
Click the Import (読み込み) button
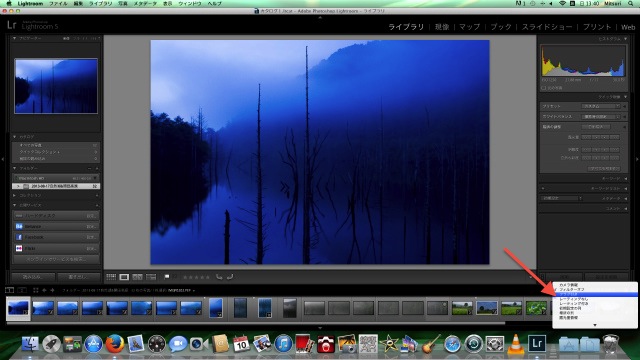pos(33,277)
